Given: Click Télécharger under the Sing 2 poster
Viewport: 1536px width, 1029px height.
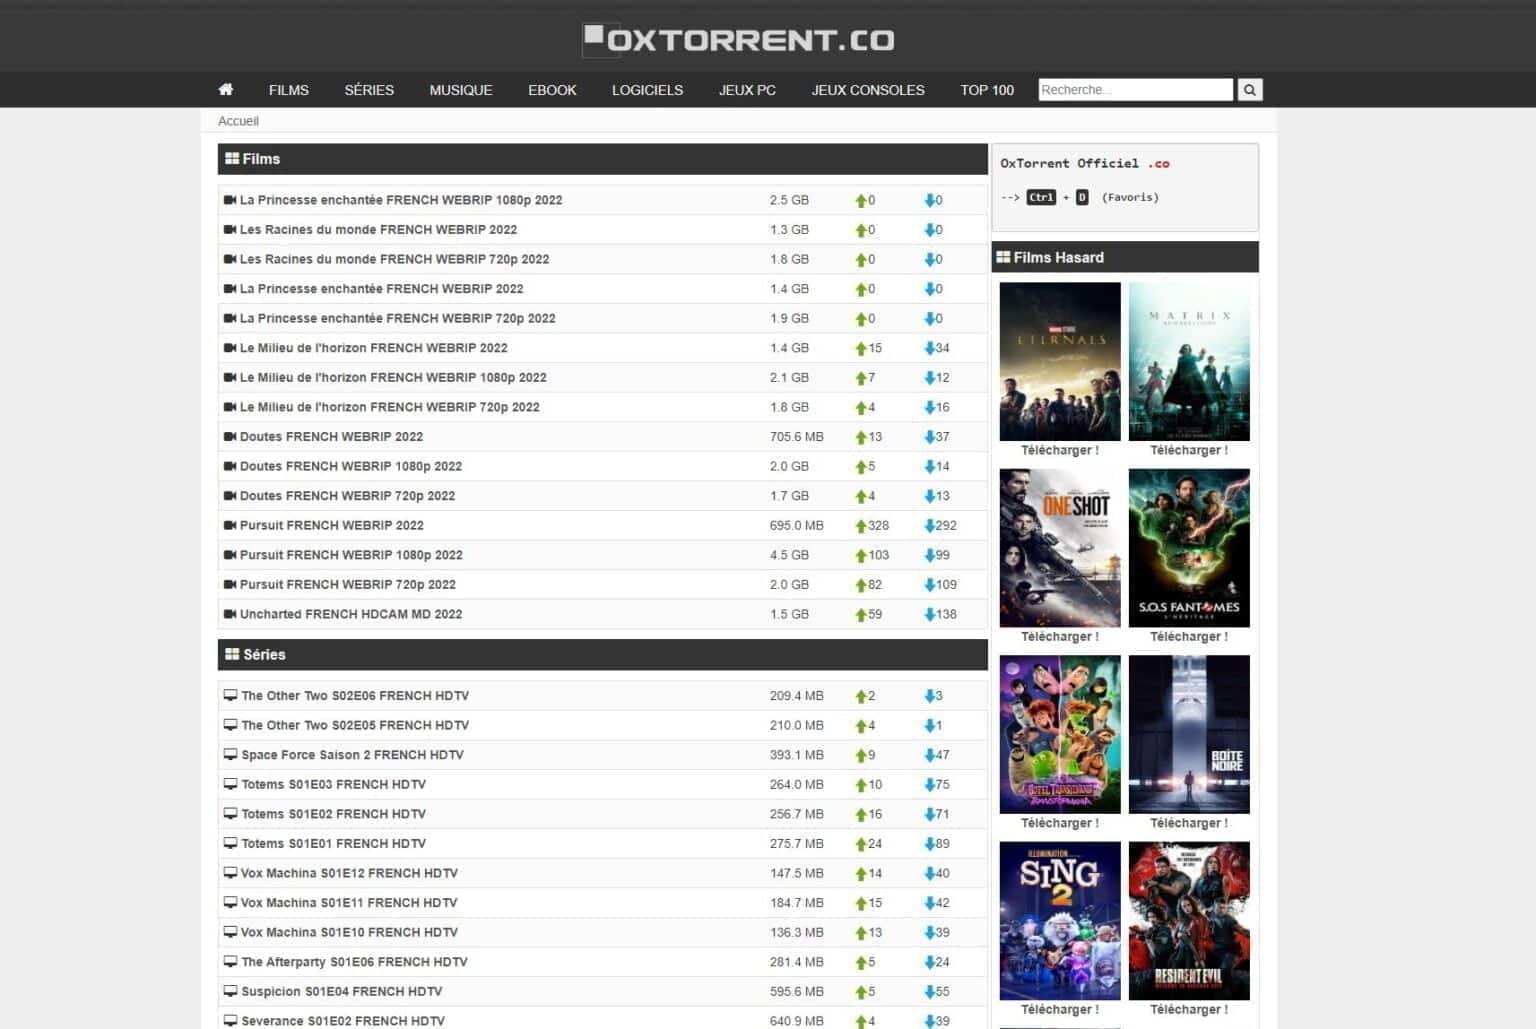Looking at the screenshot, I should [x=1060, y=1009].
